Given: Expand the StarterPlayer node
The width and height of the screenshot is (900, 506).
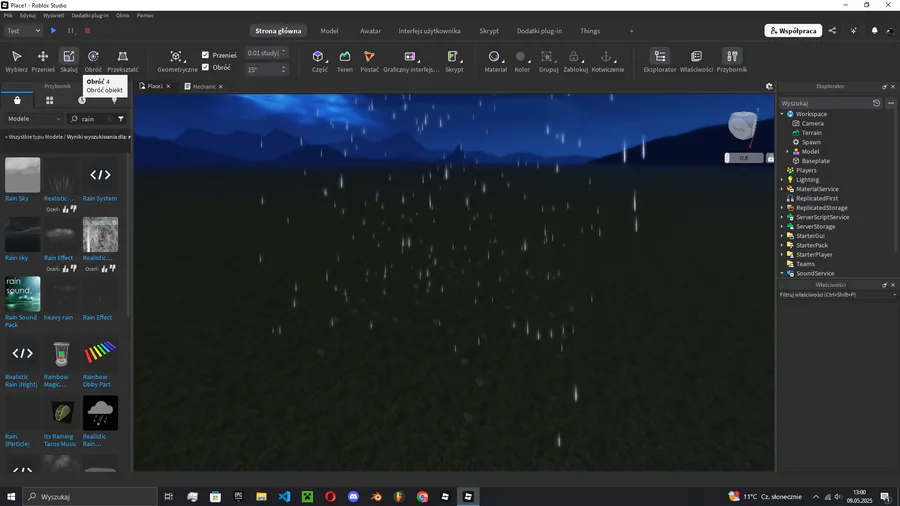Looking at the screenshot, I should point(782,255).
